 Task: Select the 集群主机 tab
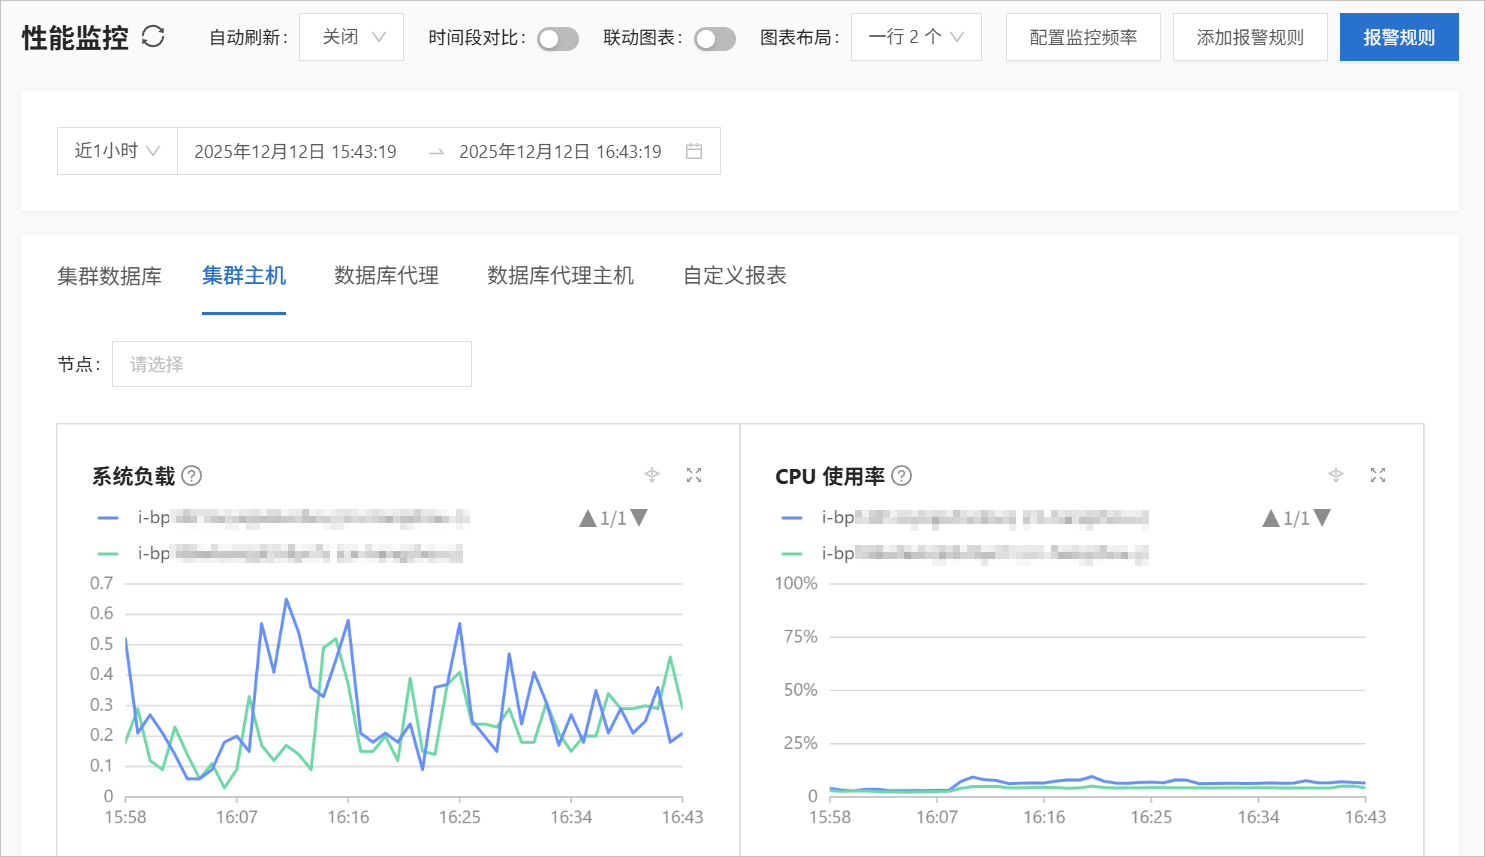[244, 276]
